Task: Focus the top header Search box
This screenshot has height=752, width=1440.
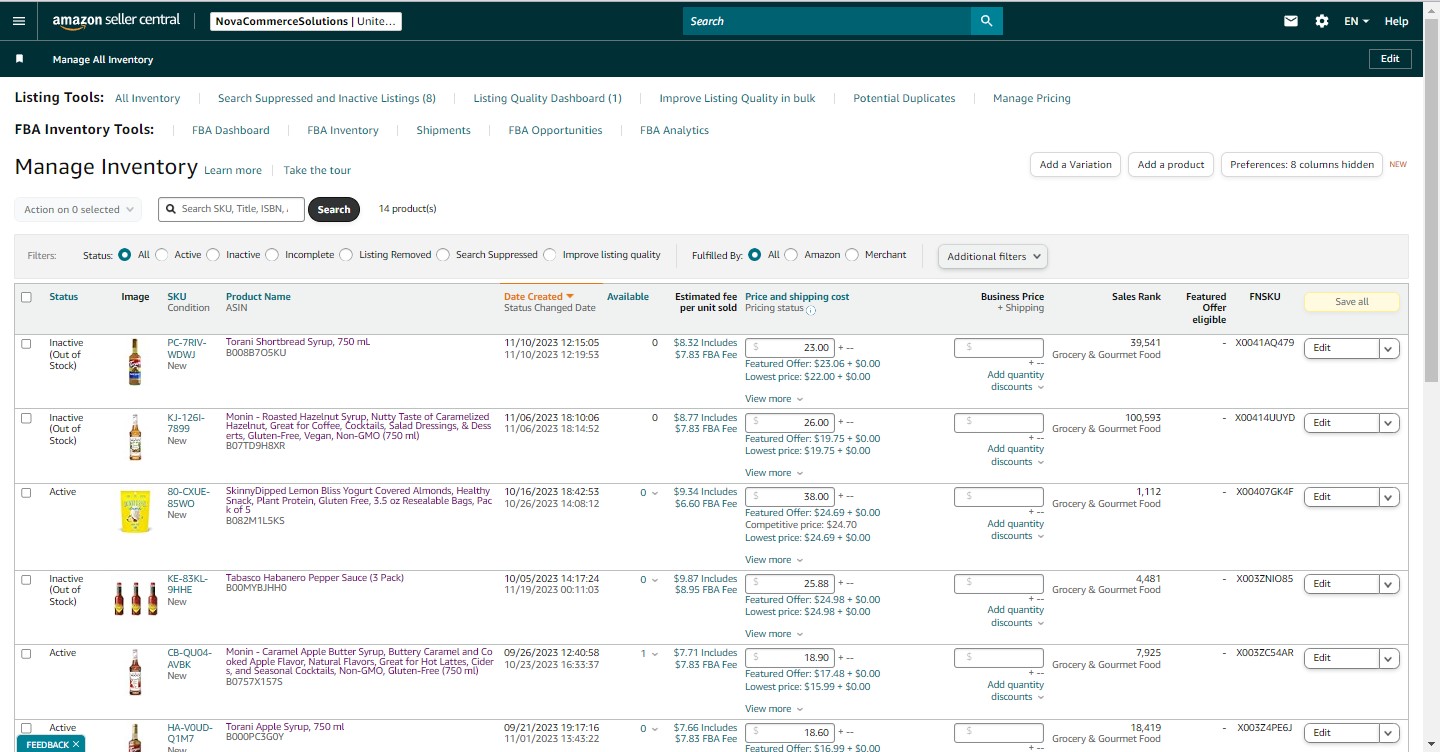Action: pyautogui.click(x=827, y=21)
